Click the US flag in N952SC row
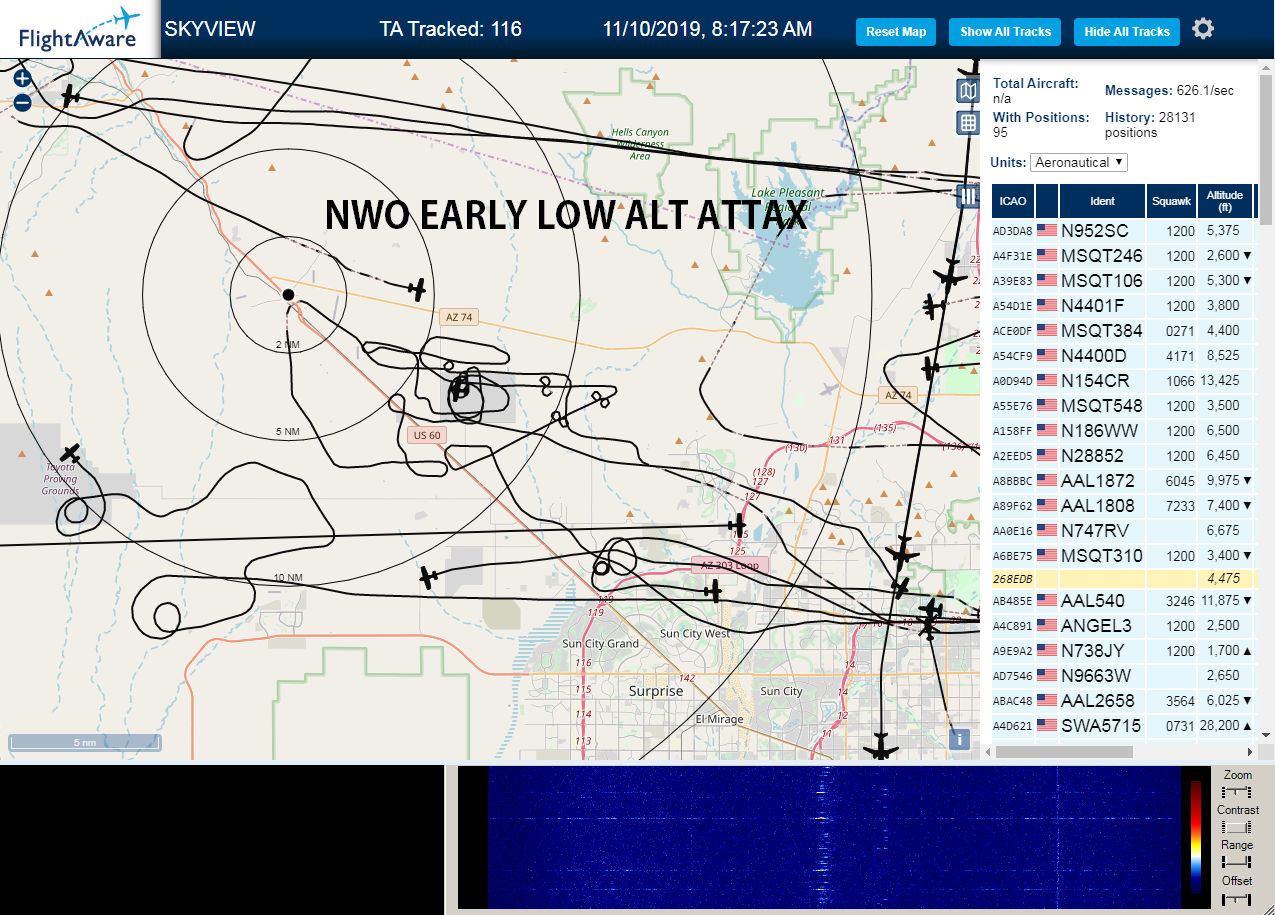 [x=1047, y=230]
